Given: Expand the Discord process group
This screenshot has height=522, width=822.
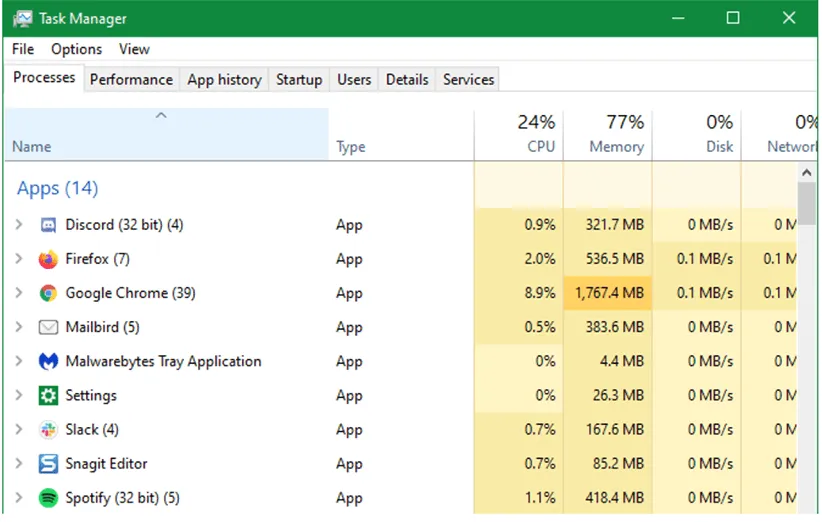Looking at the screenshot, I should point(19,225).
